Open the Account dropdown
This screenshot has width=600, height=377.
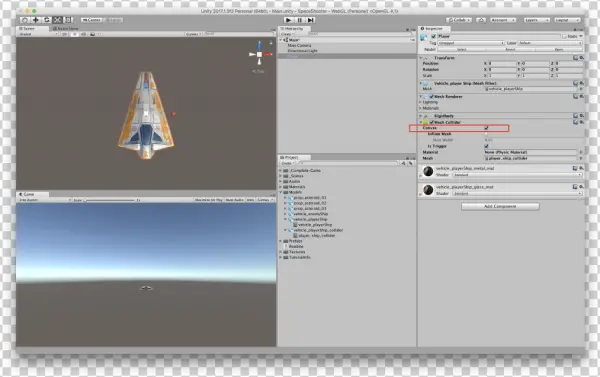pyautogui.click(x=503, y=20)
